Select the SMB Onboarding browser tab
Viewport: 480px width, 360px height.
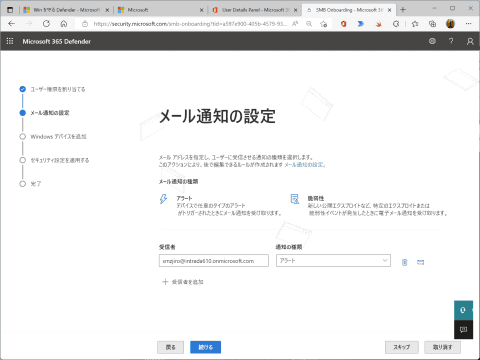point(348,10)
